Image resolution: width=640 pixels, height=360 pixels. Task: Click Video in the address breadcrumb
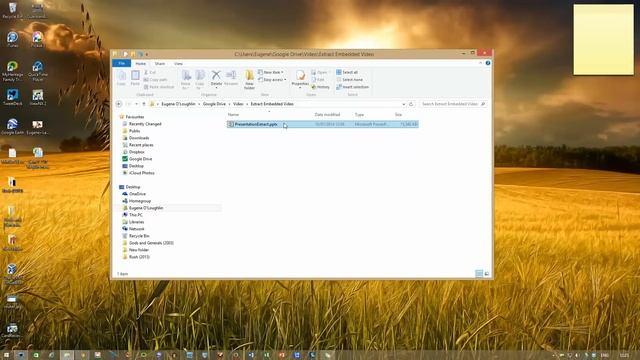click(x=238, y=104)
